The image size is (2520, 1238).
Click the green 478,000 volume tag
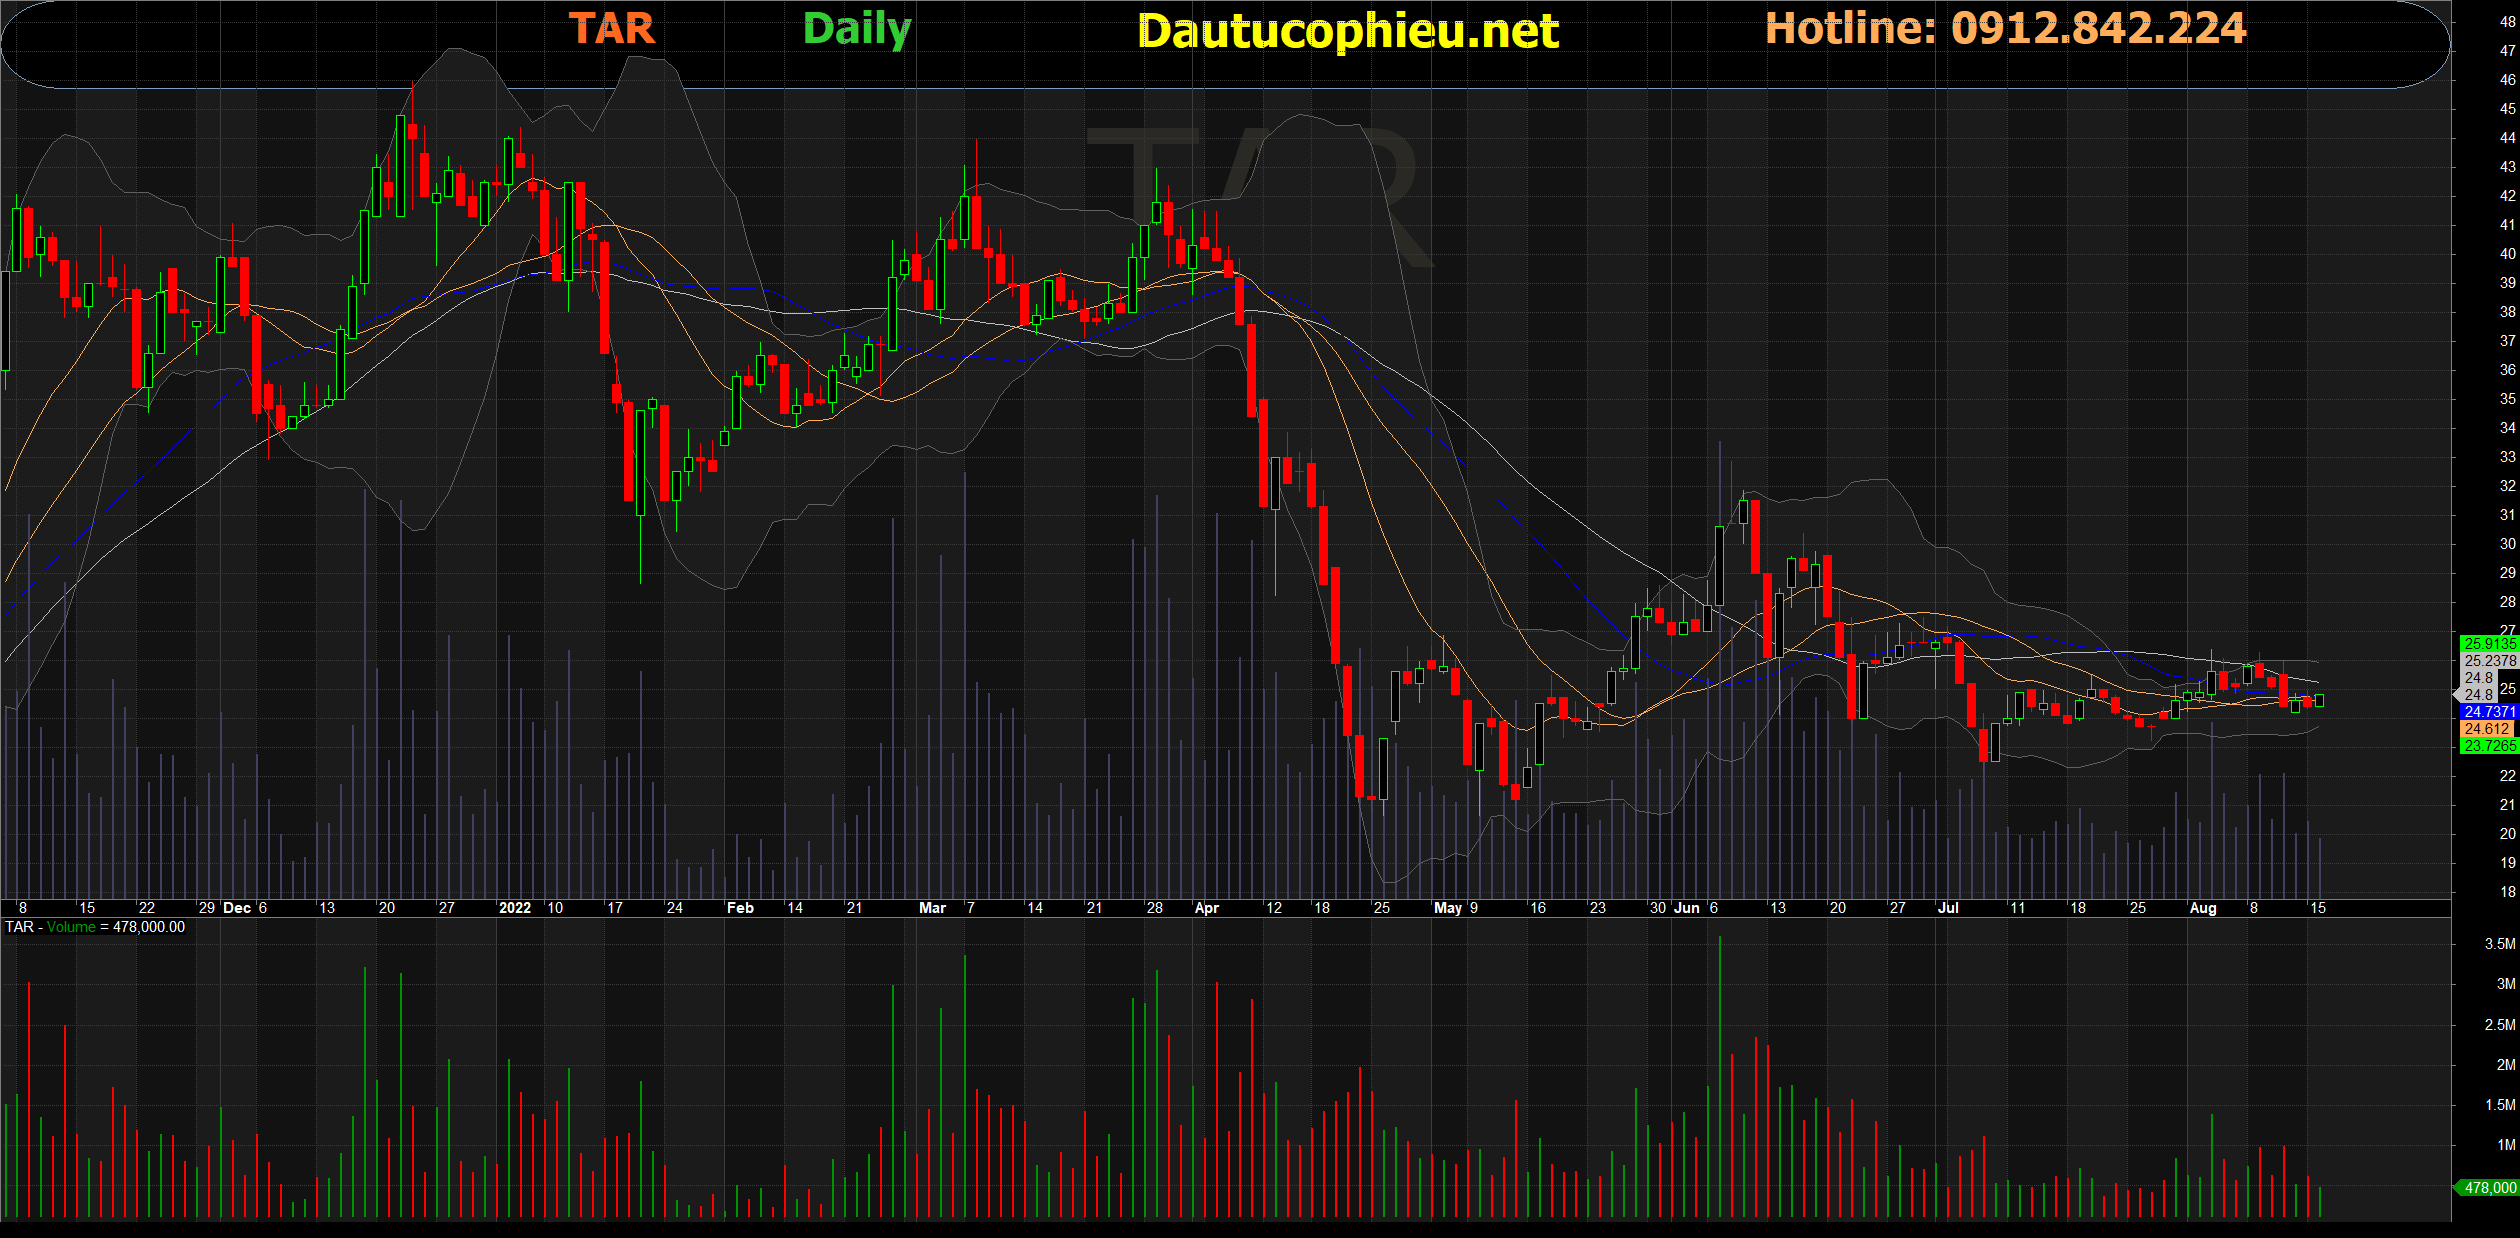2488,1188
